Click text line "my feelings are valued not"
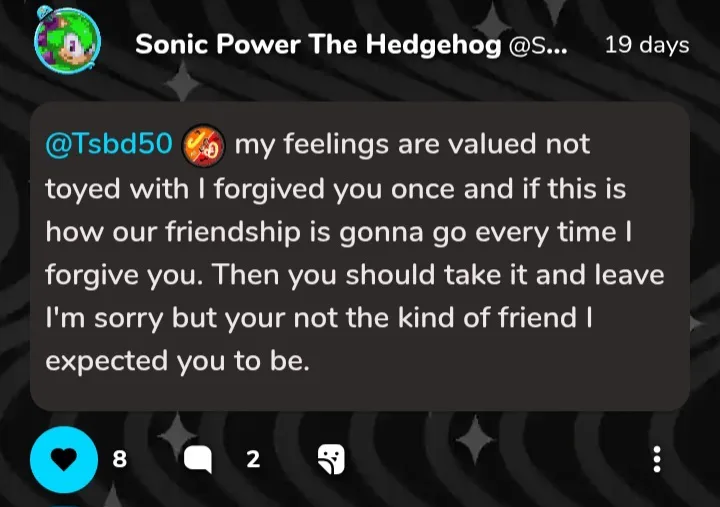The height and width of the screenshot is (507, 720). coord(412,144)
